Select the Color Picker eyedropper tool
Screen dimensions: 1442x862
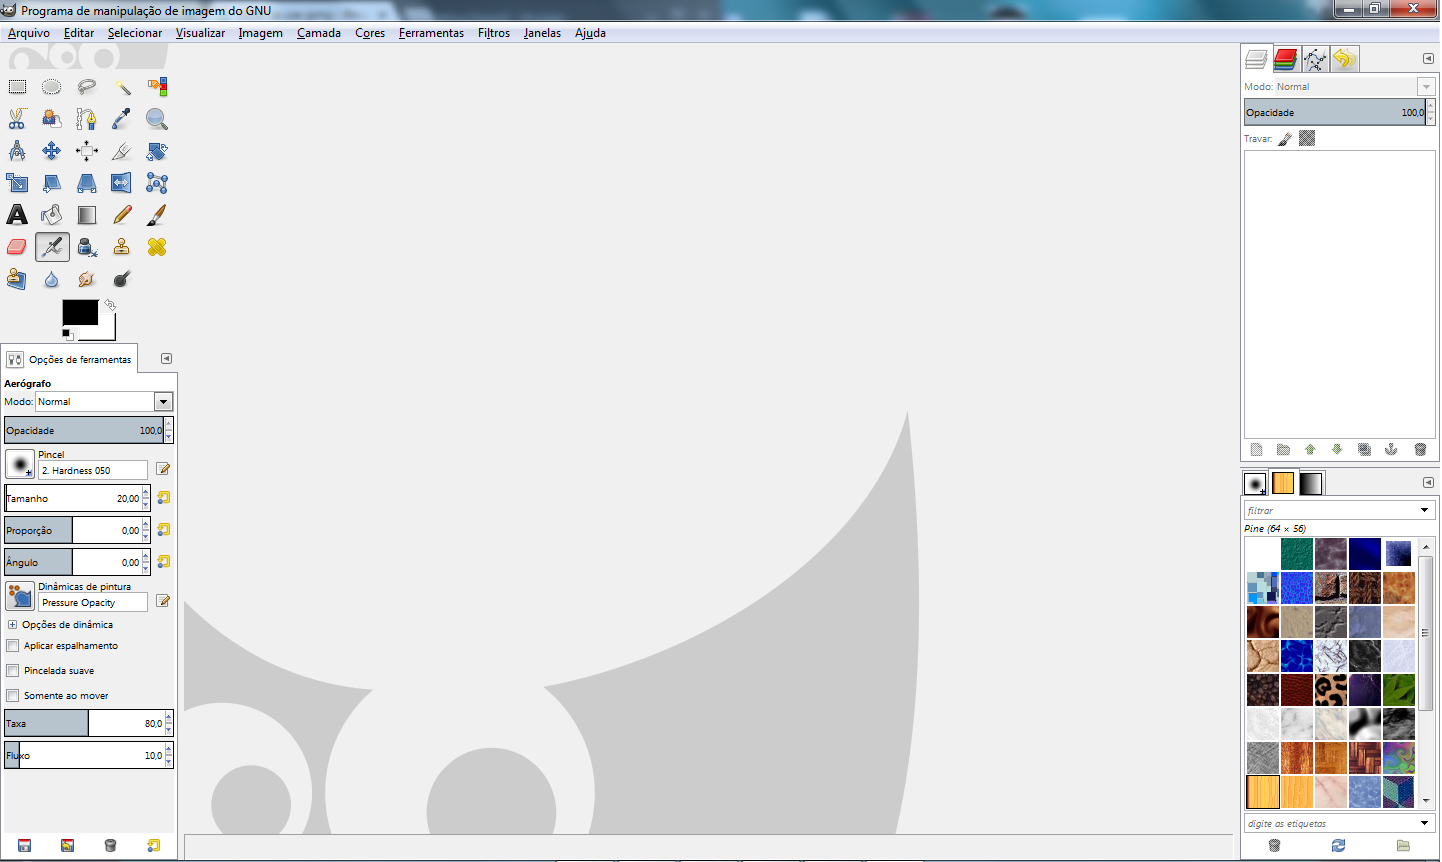tap(122, 119)
